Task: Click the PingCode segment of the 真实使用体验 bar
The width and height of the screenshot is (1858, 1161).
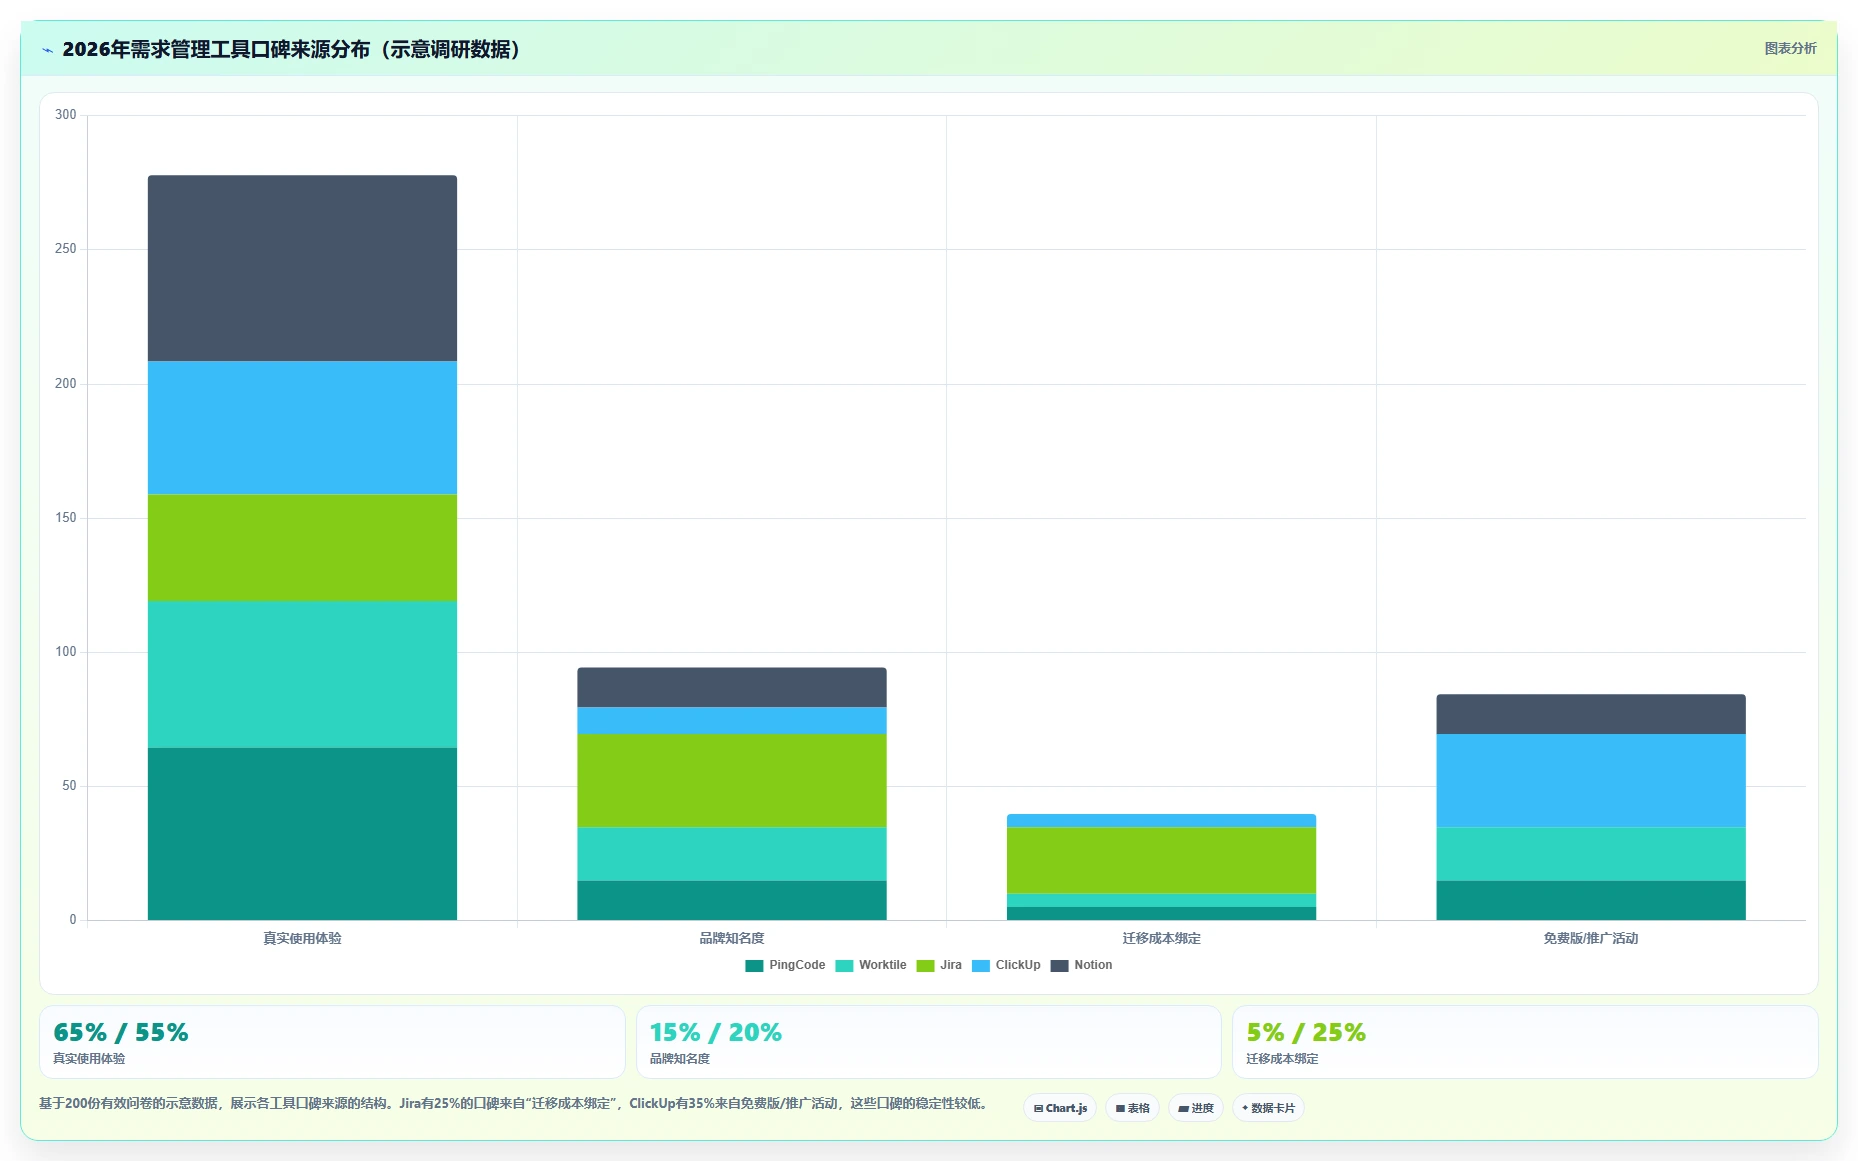Action: [302, 834]
